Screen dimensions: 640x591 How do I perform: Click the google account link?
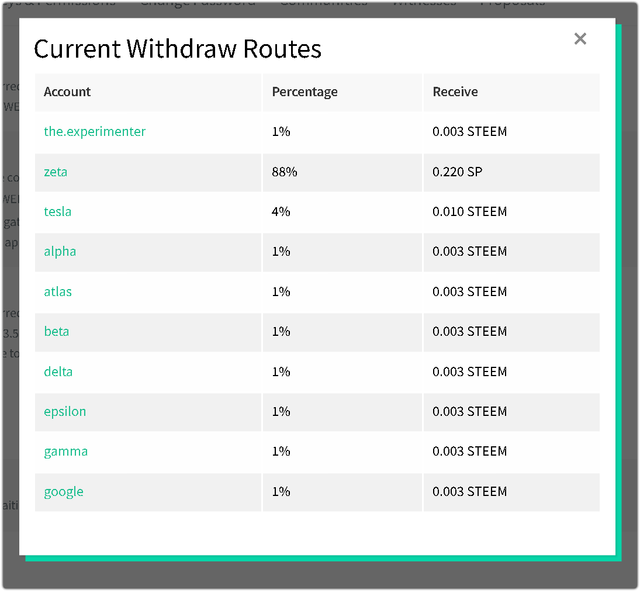[64, 491]
